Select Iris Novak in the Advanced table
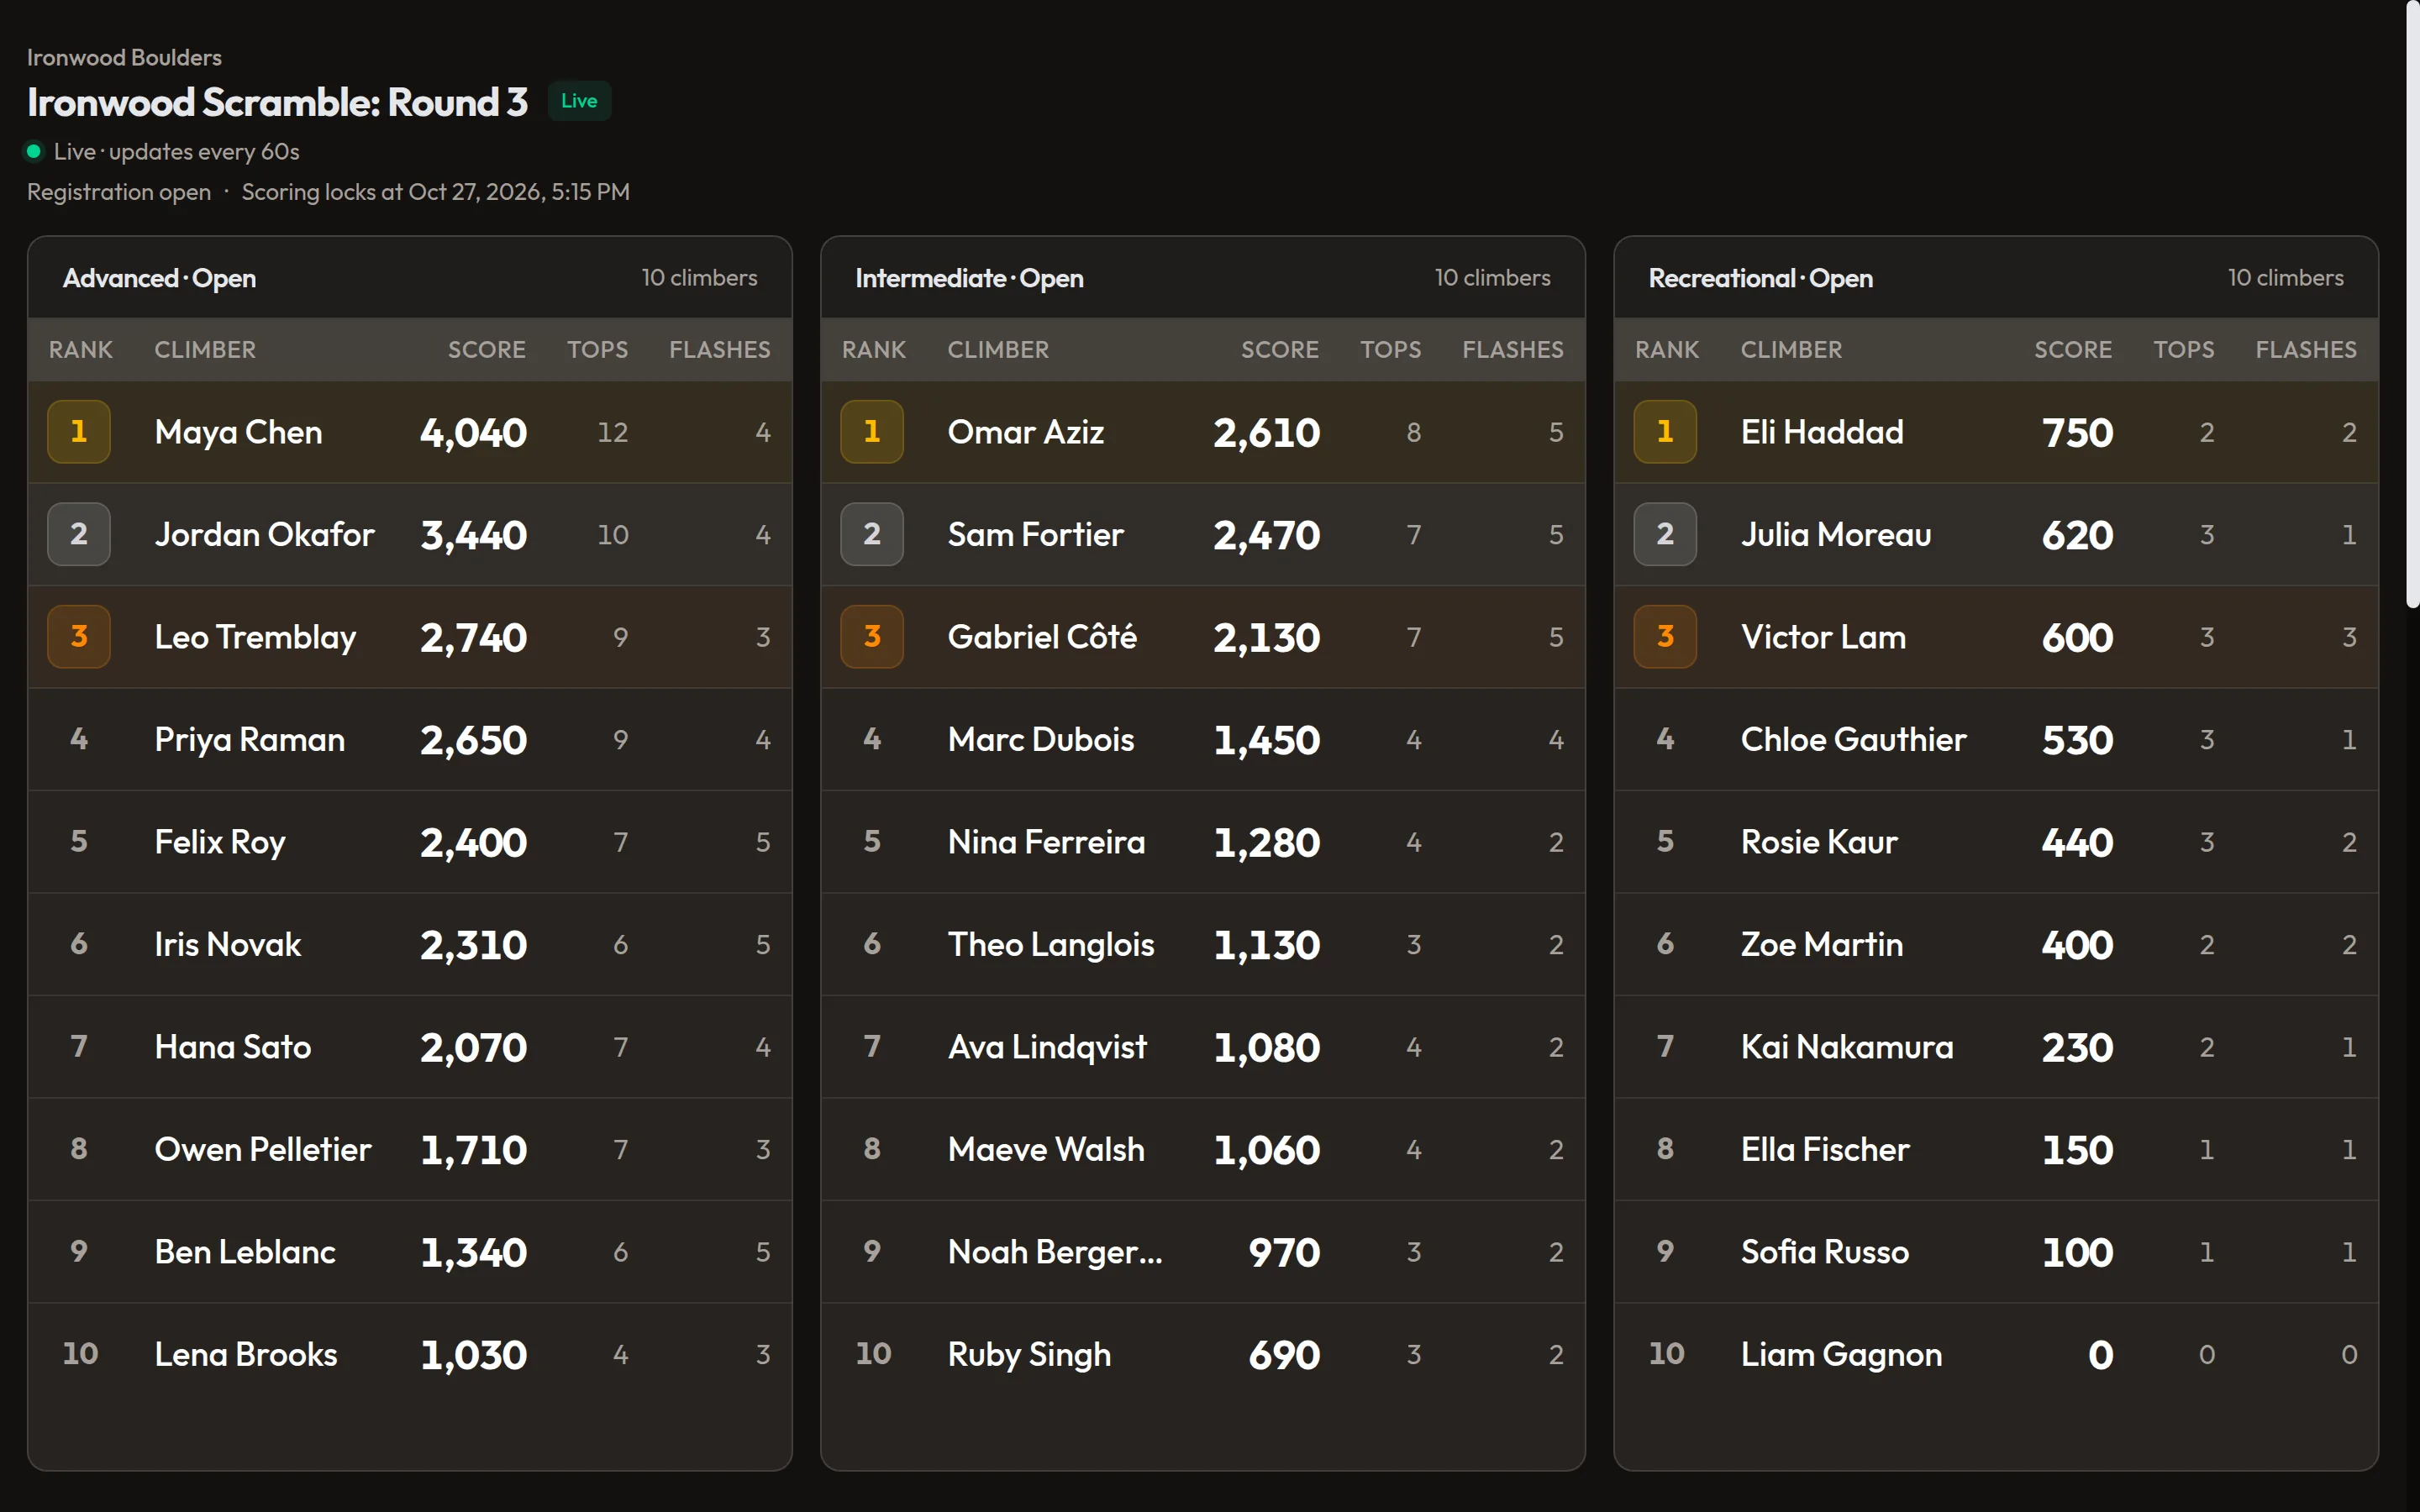Image resolution: width=2420 pixels, height=1512 pixels. pyautogui.click(x=228, y=945)
